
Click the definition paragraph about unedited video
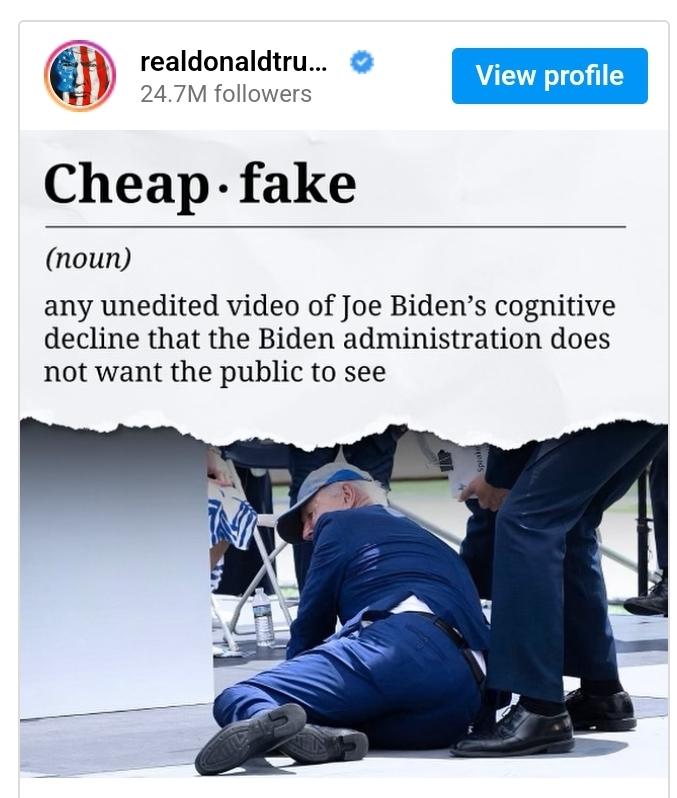point(329,338)
